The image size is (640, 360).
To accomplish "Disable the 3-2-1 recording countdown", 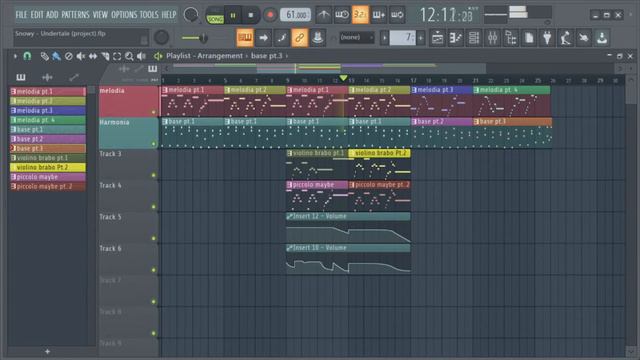I will [x=360, y=15].
